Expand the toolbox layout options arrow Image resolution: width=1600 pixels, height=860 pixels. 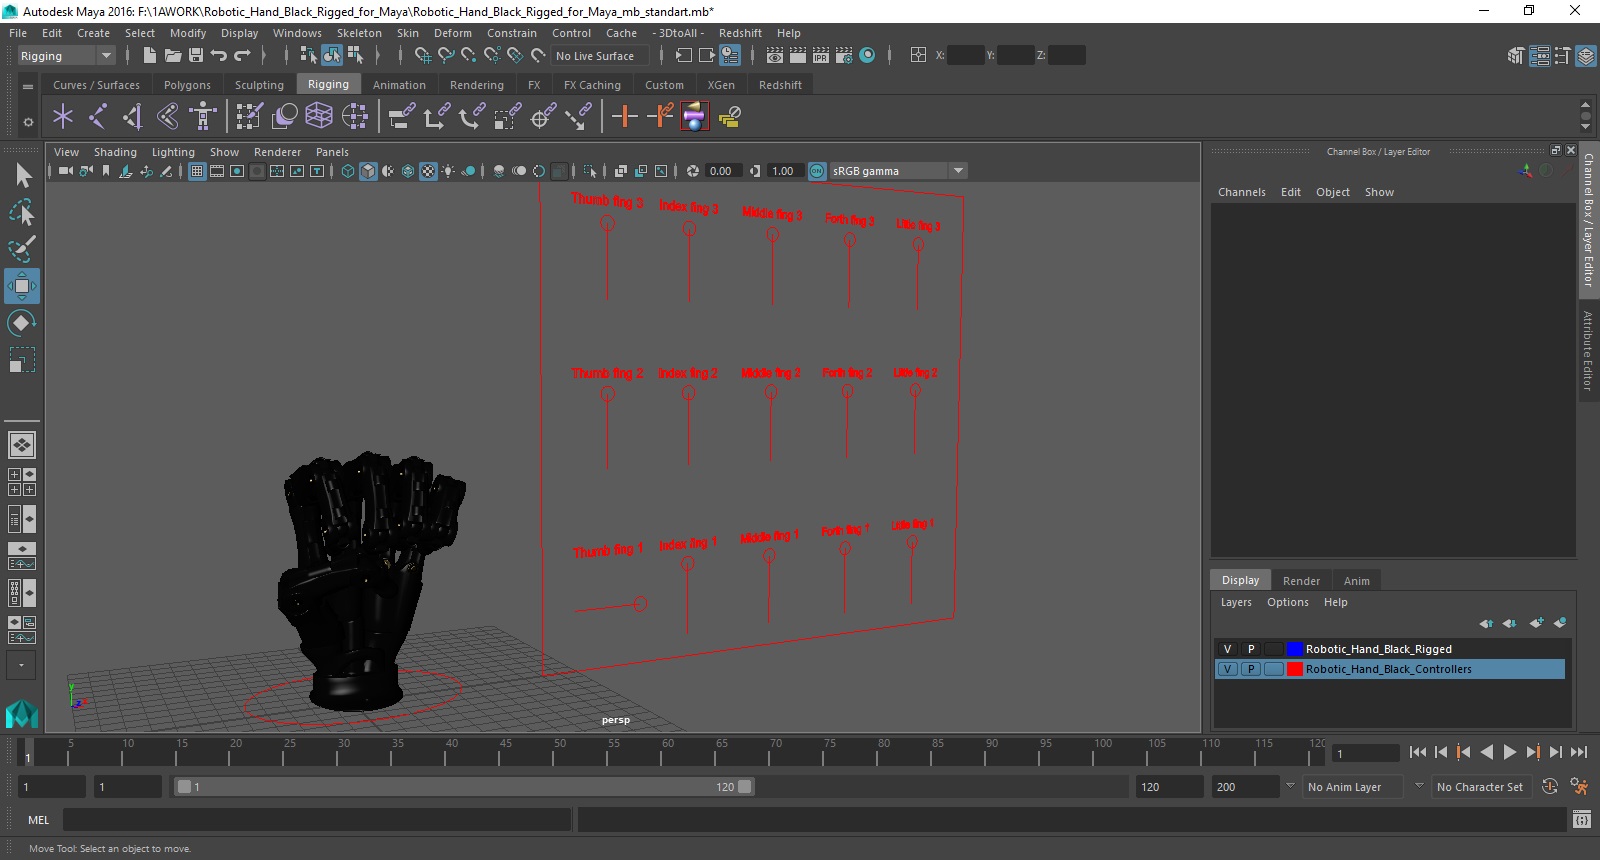[21, 665]
